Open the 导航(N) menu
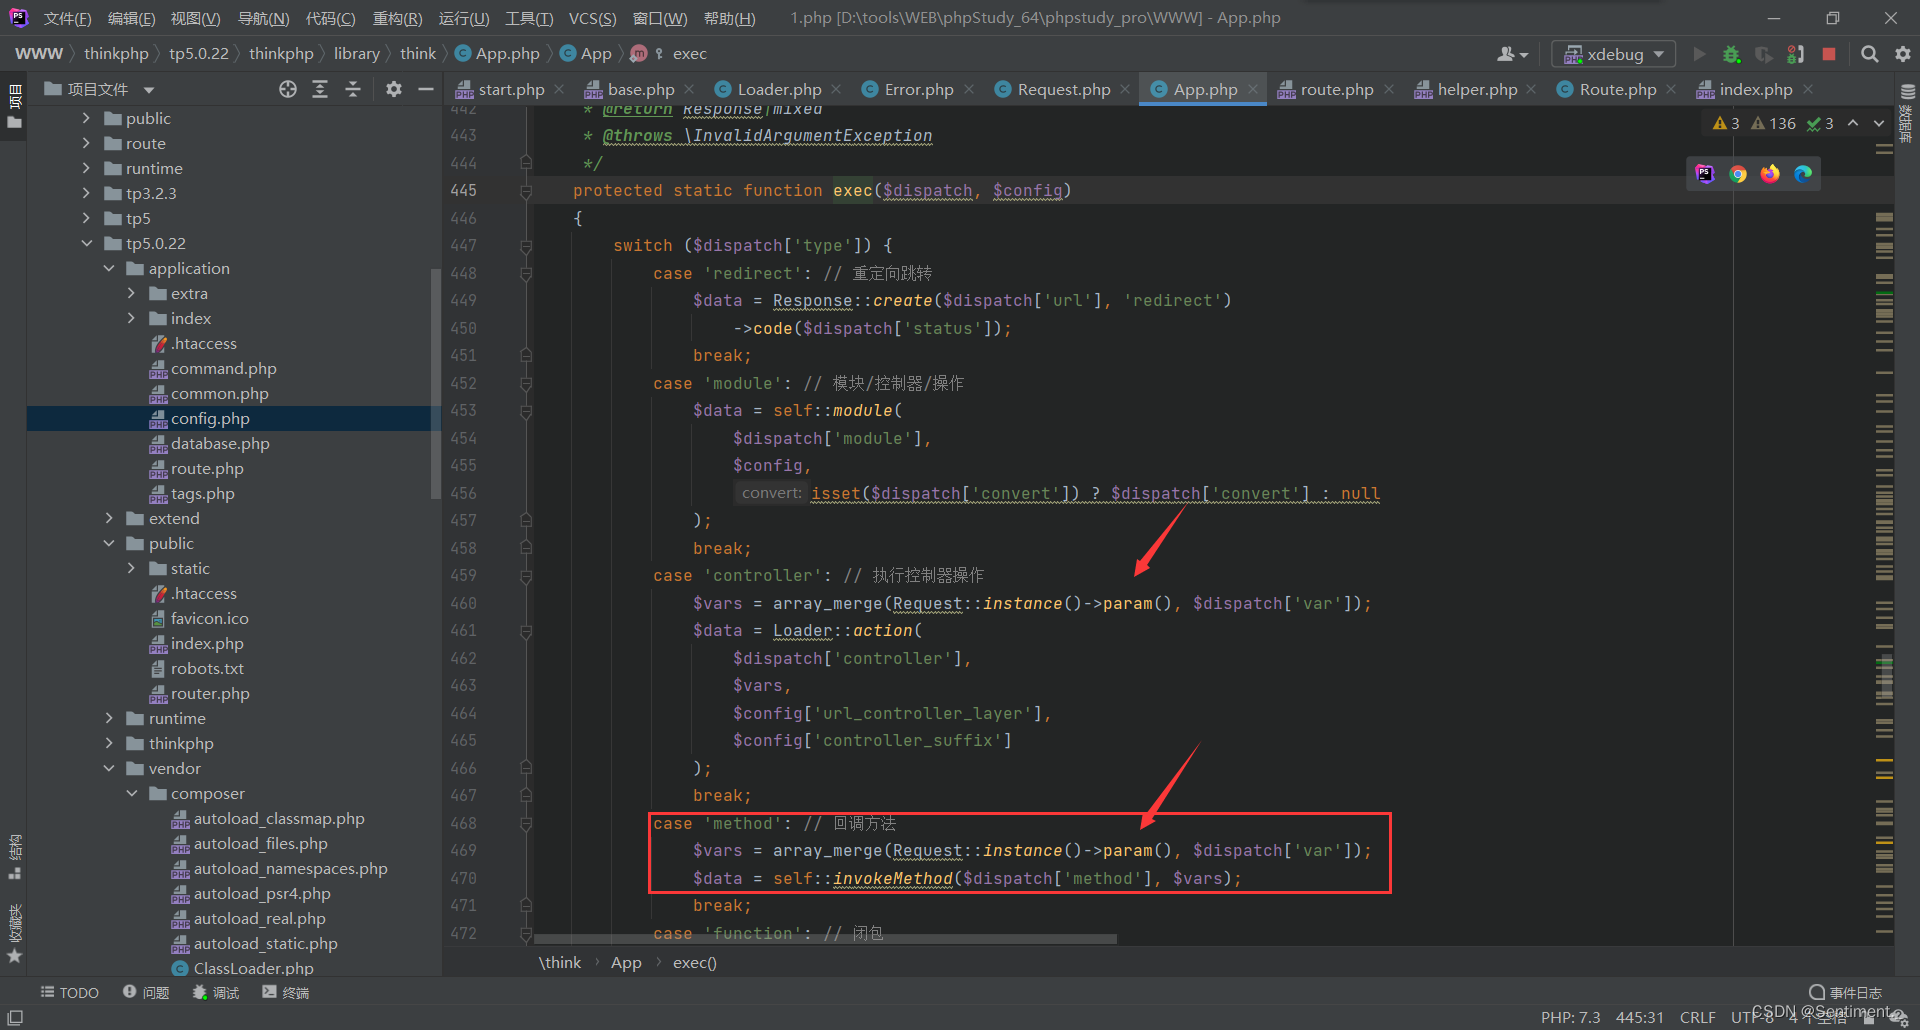The height and width of the screenshot is (1030, 1920). [264, 18]
